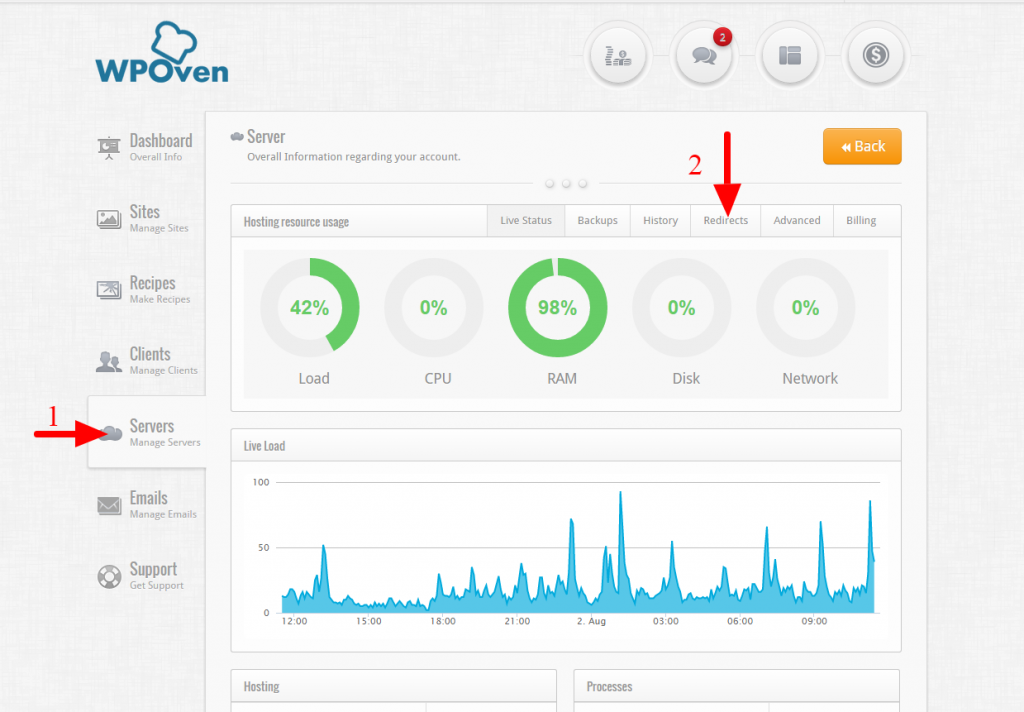
Task: Open the Backups tab
Action: pyautogui.click(x=597, y=221)
